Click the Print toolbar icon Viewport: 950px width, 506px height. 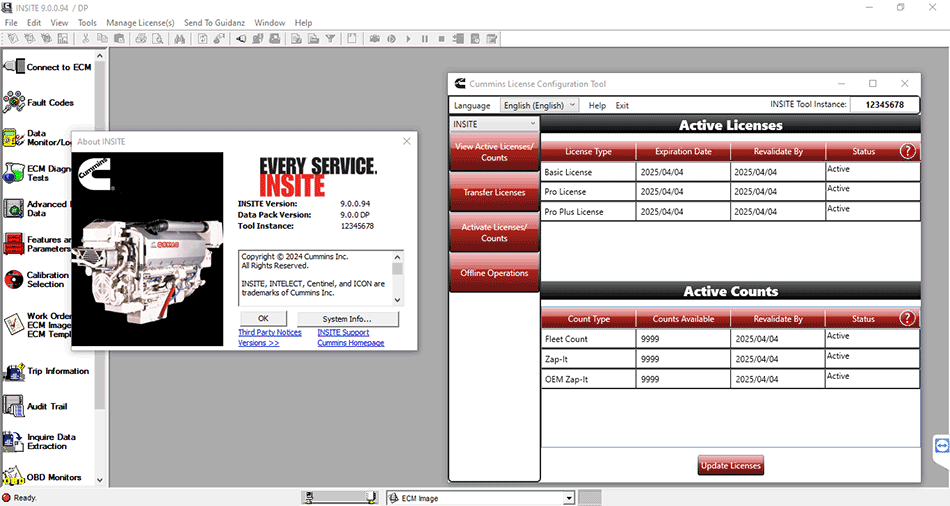point(141,39)
